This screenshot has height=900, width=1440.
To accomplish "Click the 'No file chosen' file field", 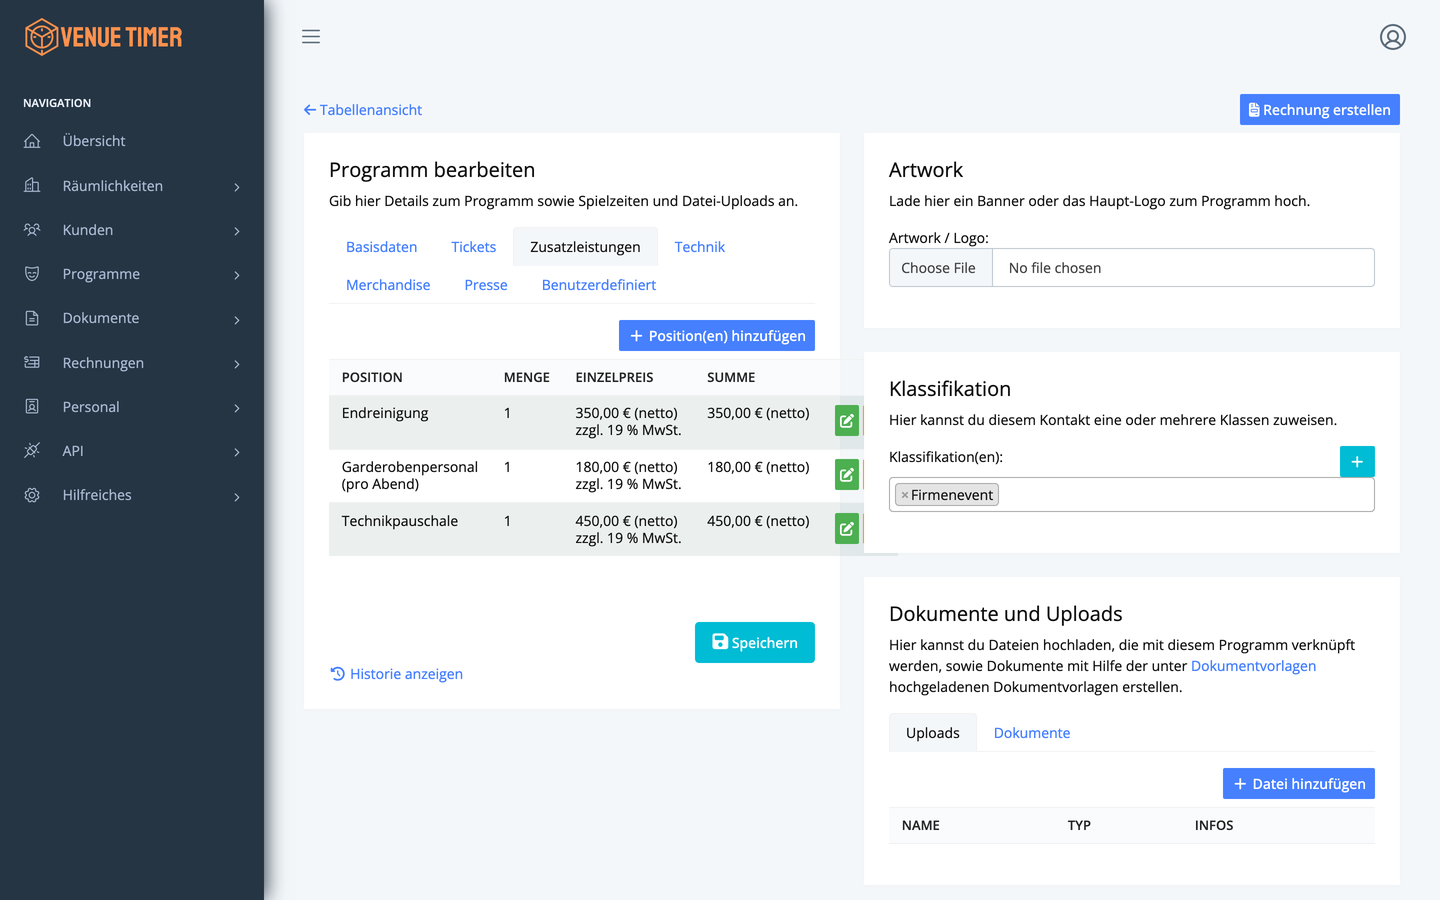I will pyautogui.click(x=1183, y=268).
